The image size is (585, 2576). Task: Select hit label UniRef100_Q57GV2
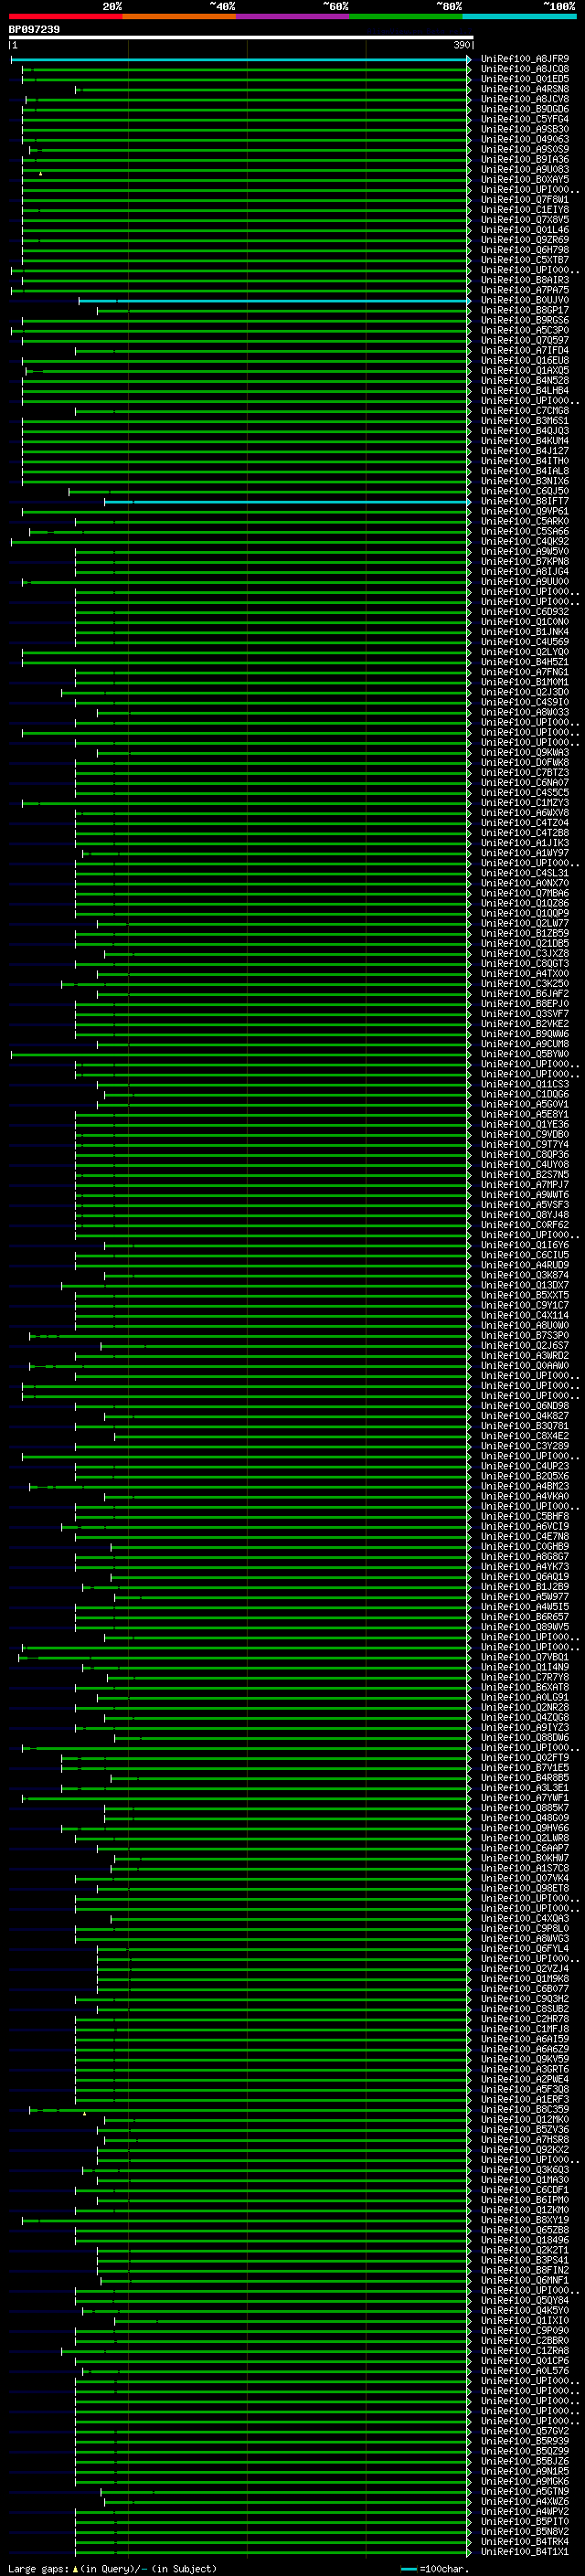click(524, 2430)
